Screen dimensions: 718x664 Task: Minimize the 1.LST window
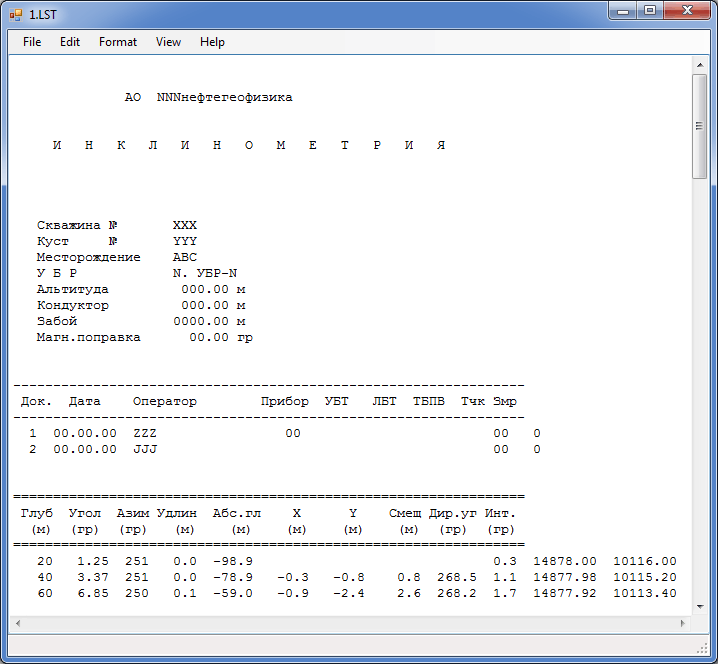point(625,11)
